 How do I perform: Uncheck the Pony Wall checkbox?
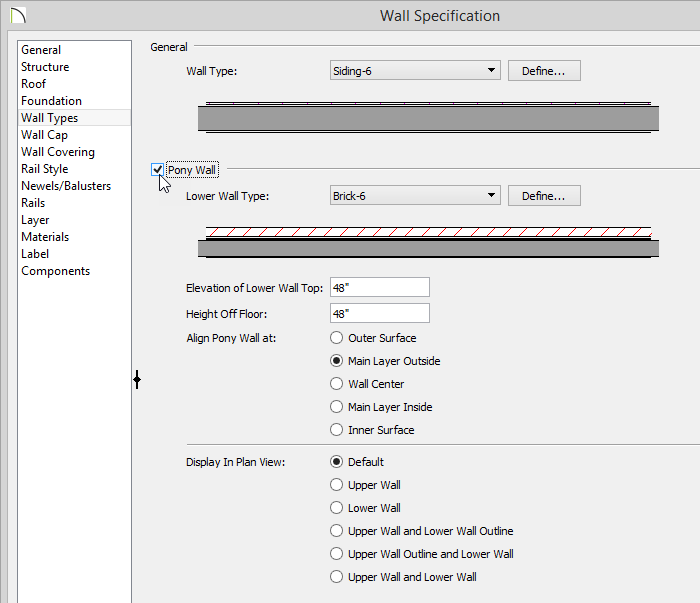157,170
